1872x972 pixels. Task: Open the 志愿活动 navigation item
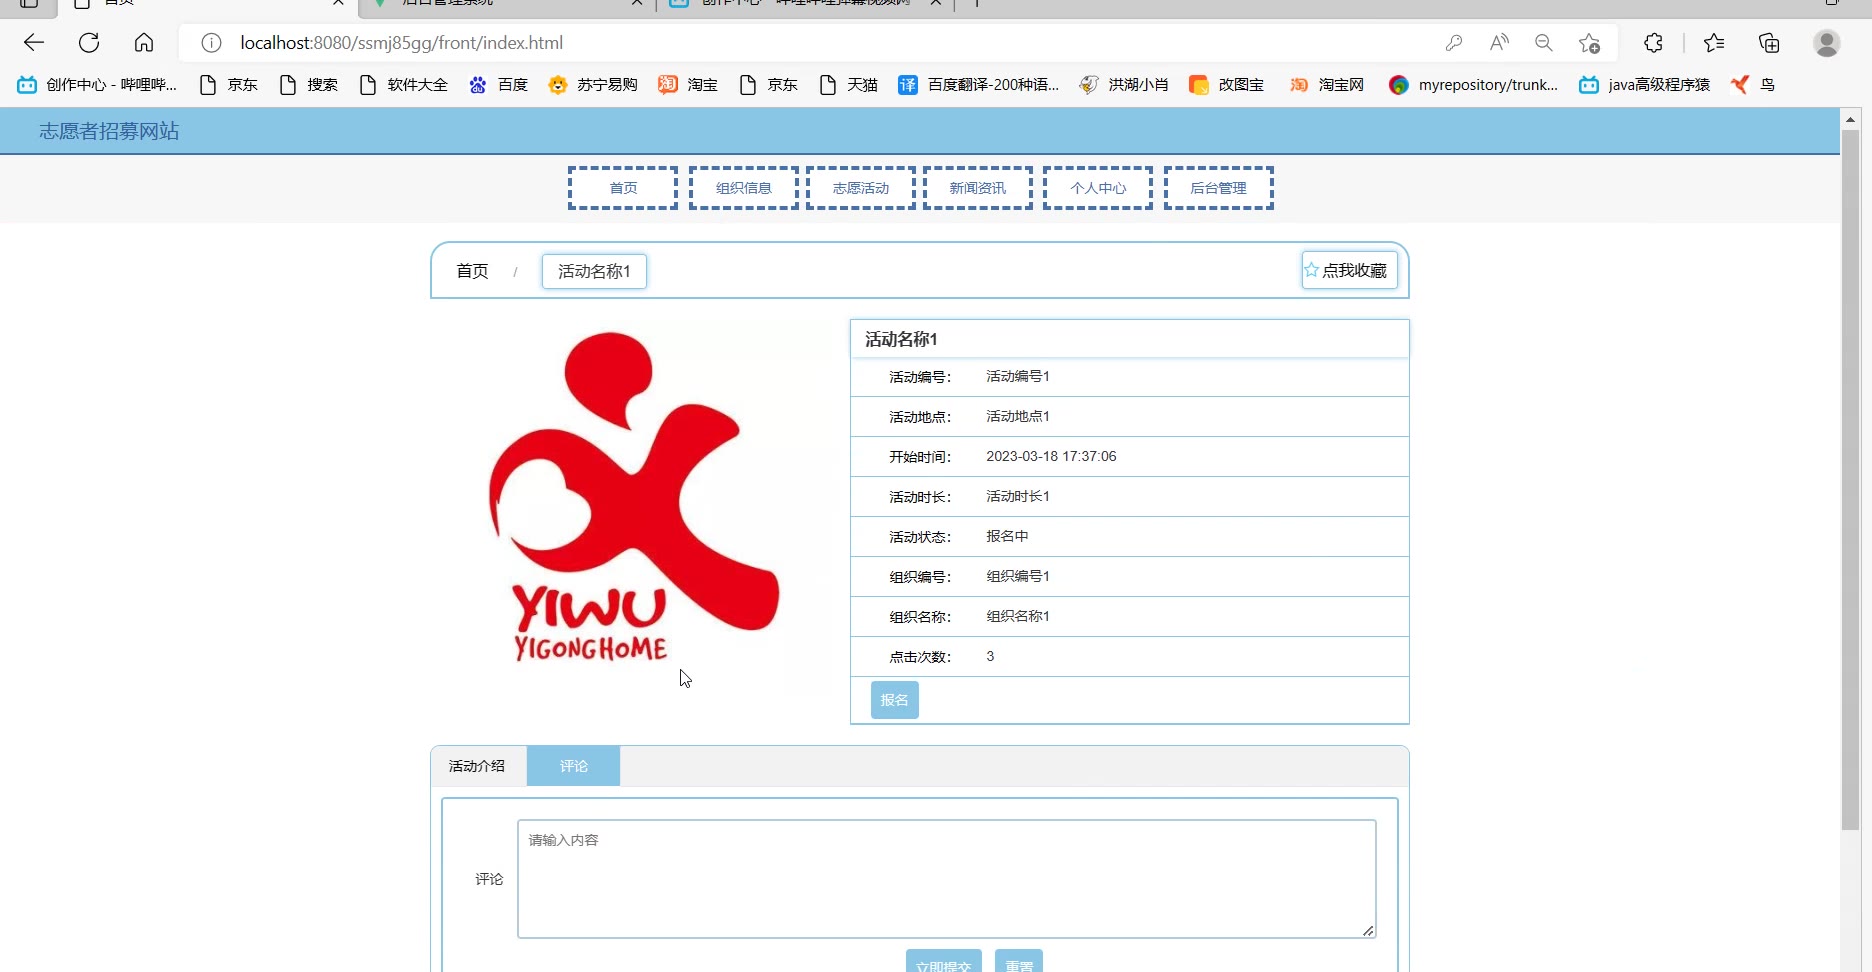(x=861, y=188)
